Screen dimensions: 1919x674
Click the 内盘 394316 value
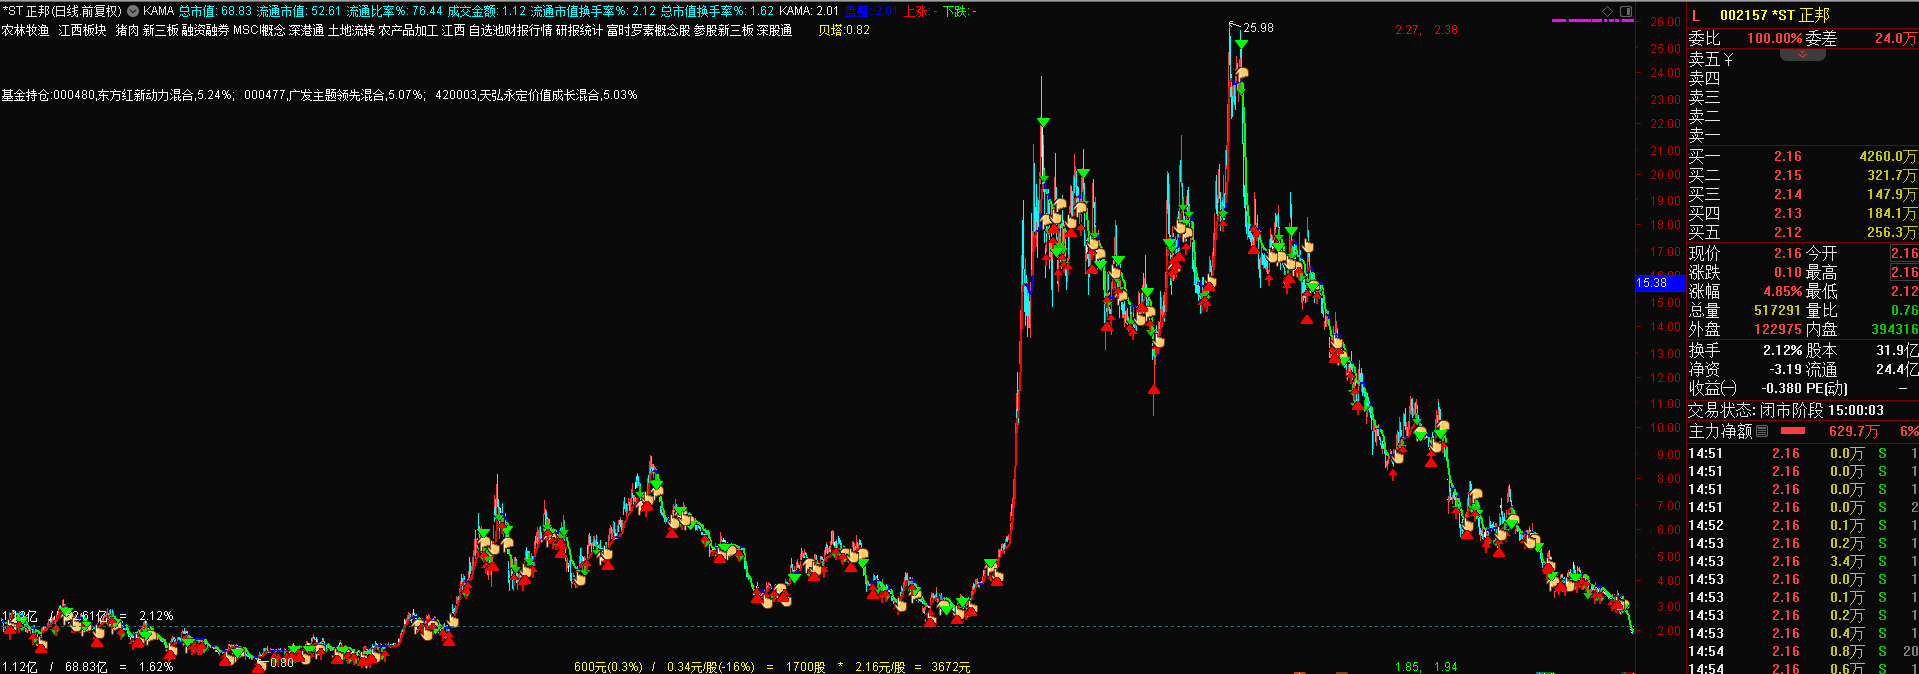point(1894,329)
